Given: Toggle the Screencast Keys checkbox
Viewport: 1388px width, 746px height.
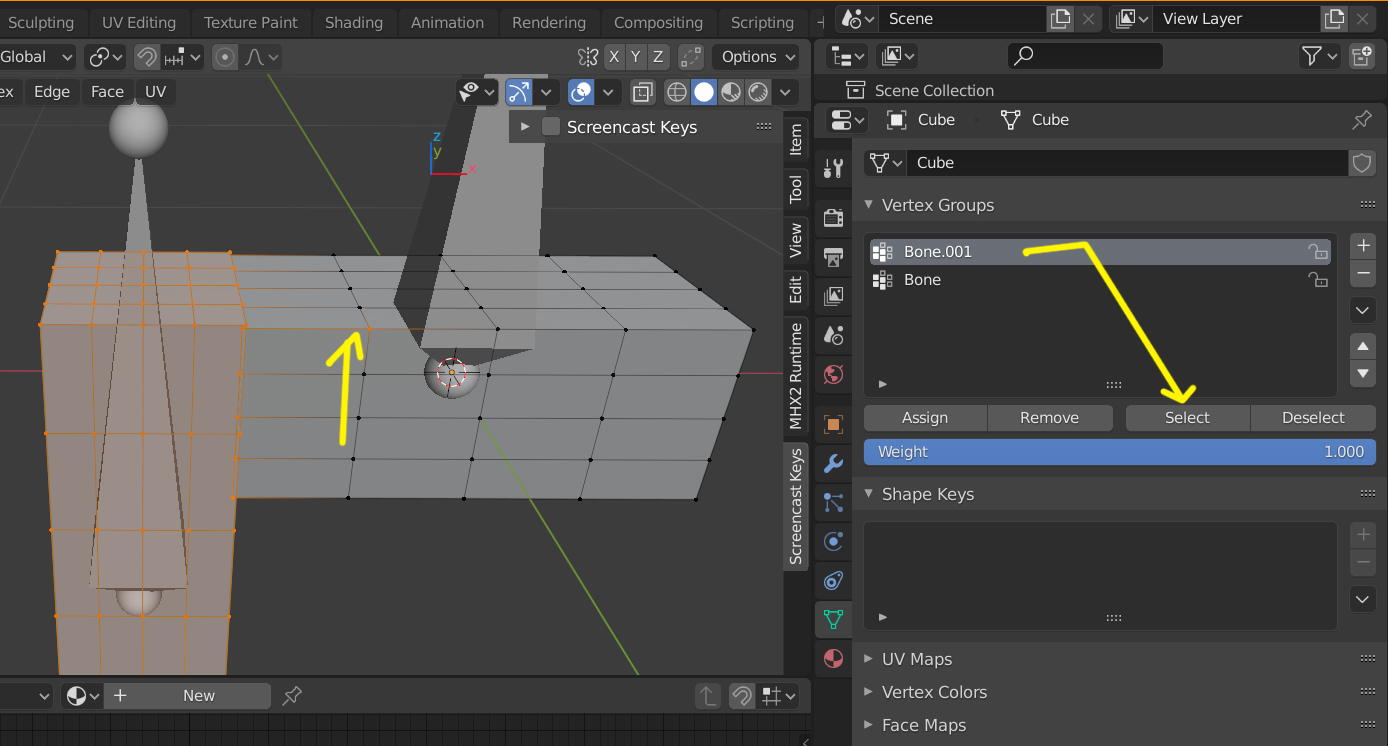Looking at the screenshot, I should pyautogui.click(x=551, y=127).
